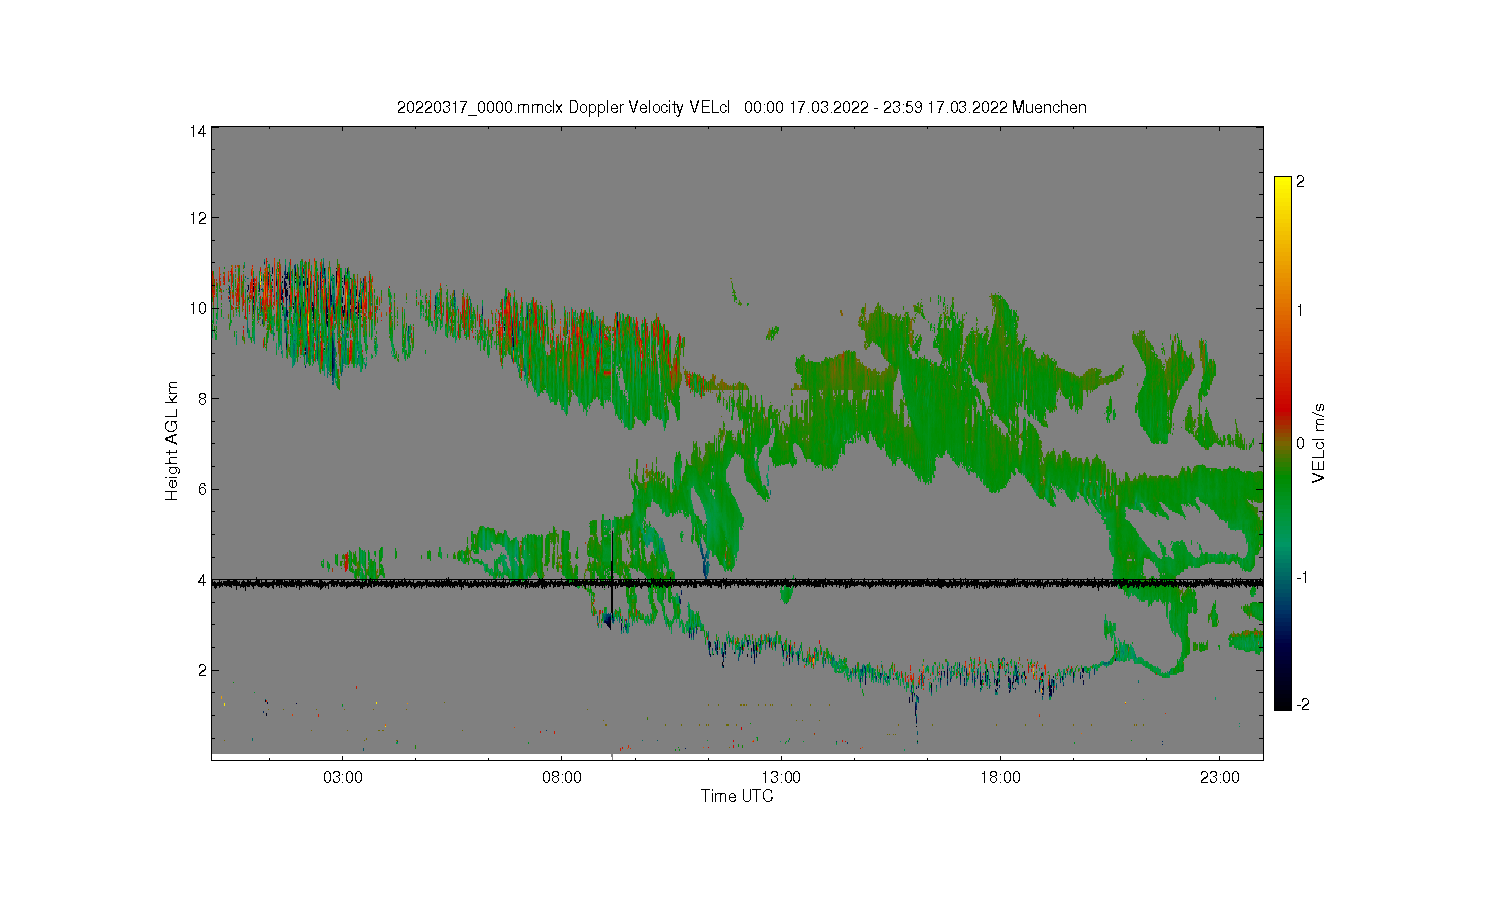Image resolution: width=1500 pixels, height=900 pixels.
Task: Click the '4' height tick label
Action: (x=202, y=580)
